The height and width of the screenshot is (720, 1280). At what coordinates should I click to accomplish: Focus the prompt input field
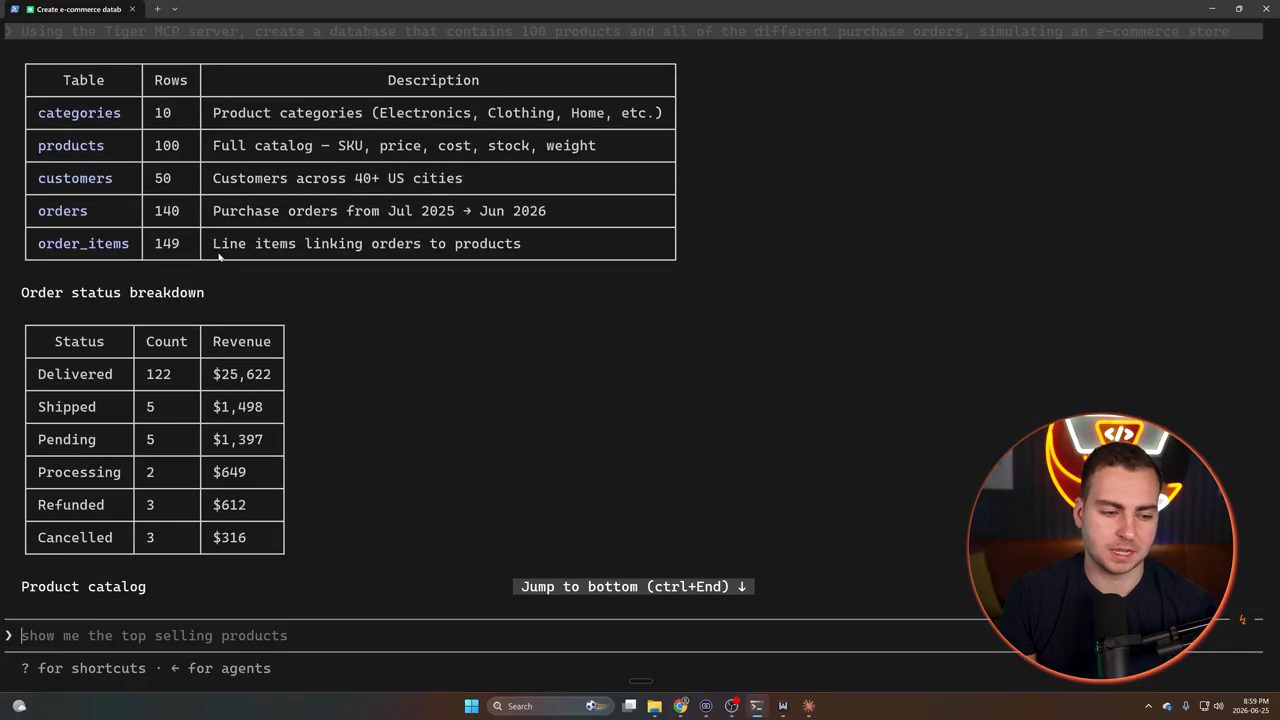pyautogui.click(x=620, y=636)
